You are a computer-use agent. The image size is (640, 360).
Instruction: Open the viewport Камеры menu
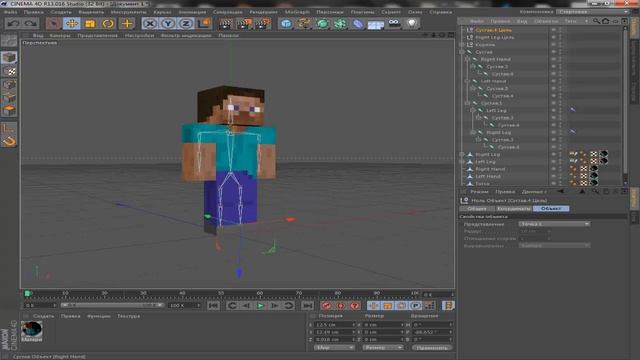coord(60,36)
